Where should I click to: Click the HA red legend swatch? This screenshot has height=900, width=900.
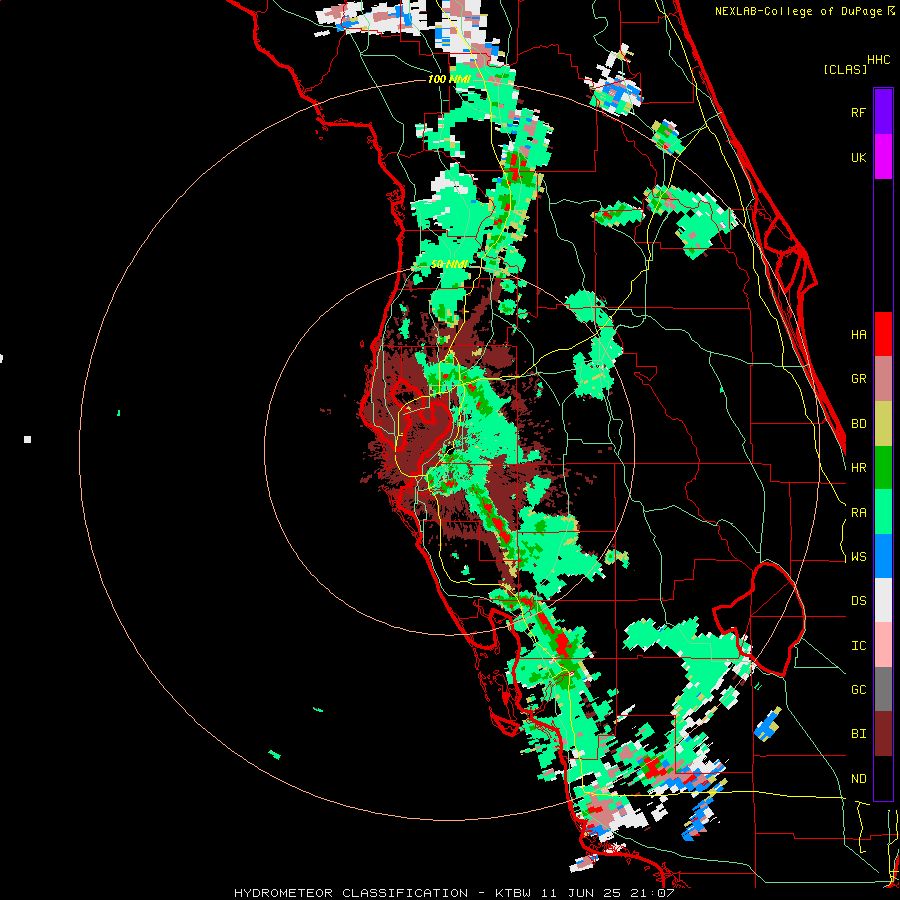[x=883, y=334]
